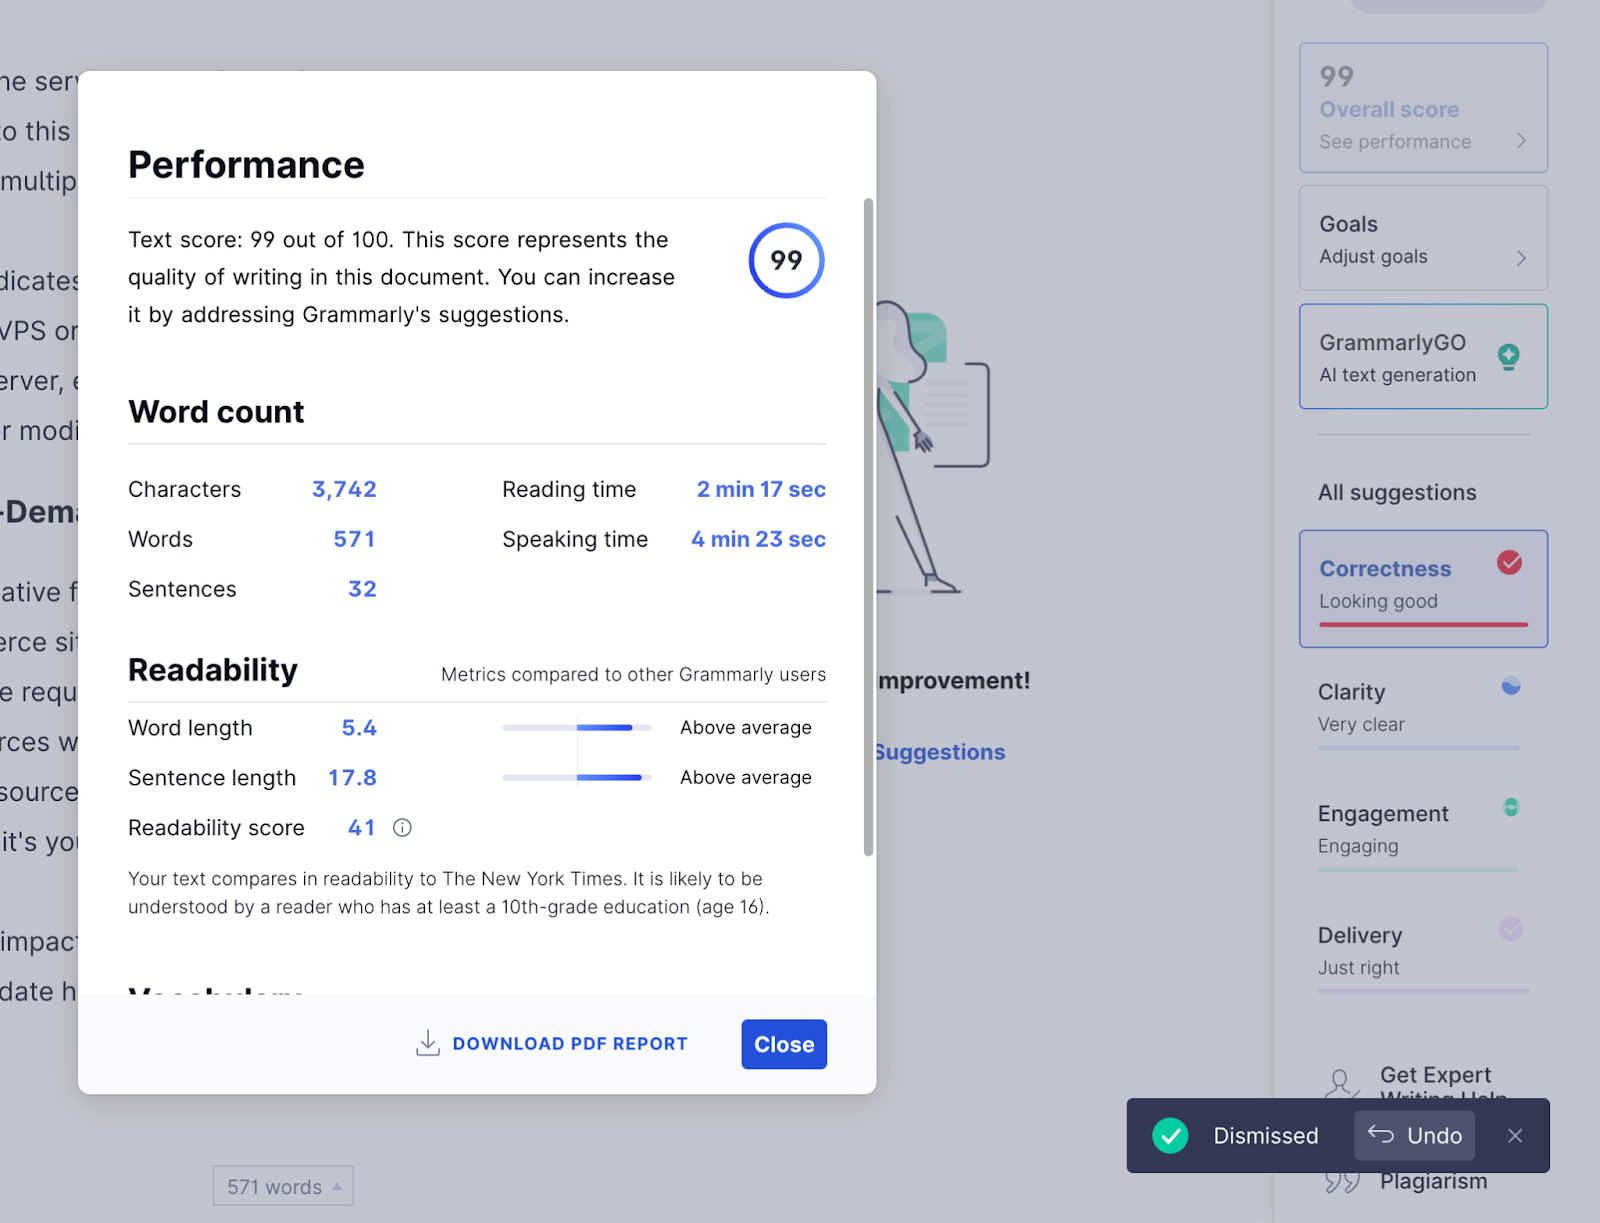Click the Sentences value 32
The height and width of the screenshot is (1223, 1600).
click(x=362, y=589)
